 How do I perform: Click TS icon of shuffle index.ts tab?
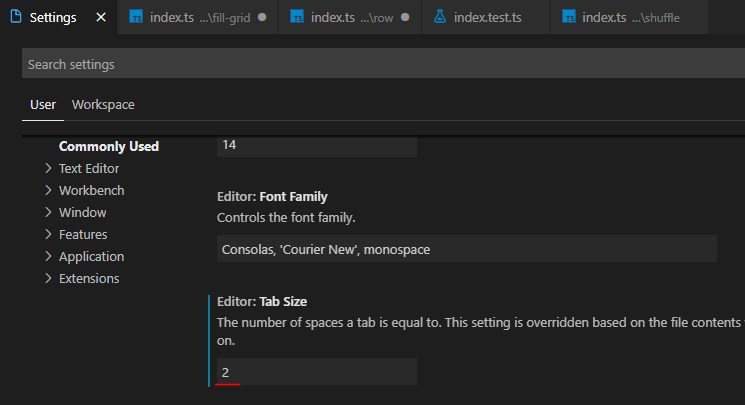coord(568,17)
